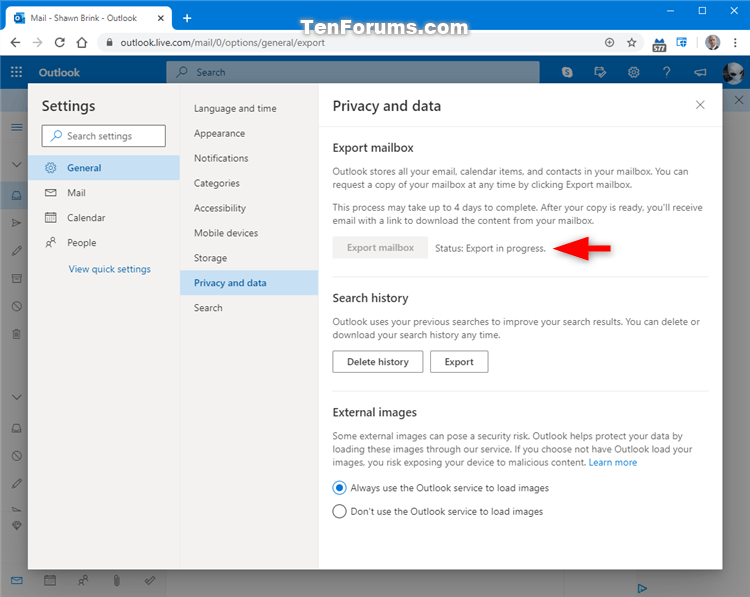
Task: Open Help question mark icon
Action: pos(666,72)
